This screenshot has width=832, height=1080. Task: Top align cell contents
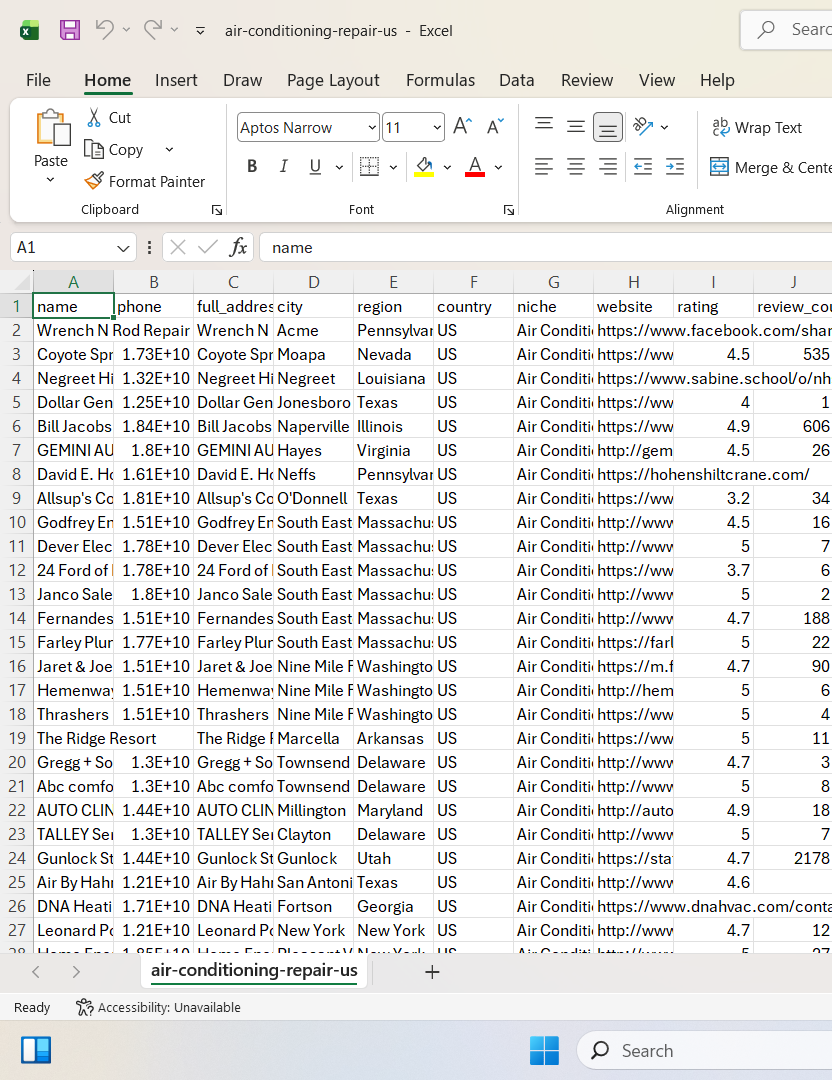pyautogui.click(x=544, y=127)
